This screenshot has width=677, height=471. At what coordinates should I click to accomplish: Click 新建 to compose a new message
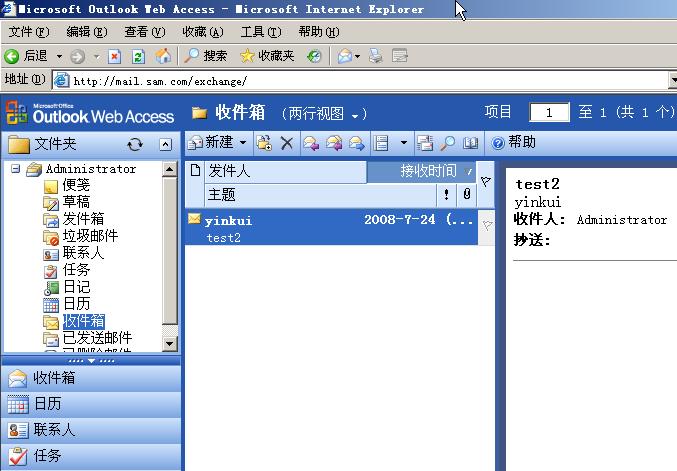click(211, 142)
